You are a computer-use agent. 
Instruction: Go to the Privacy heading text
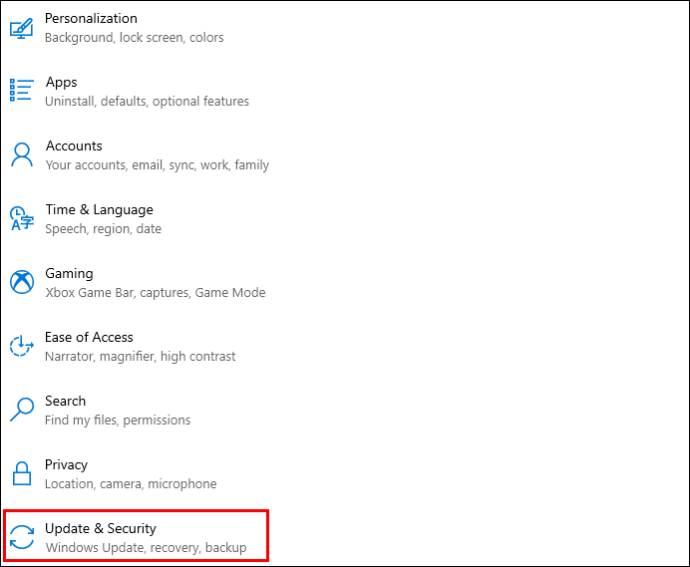pos(66,465)
